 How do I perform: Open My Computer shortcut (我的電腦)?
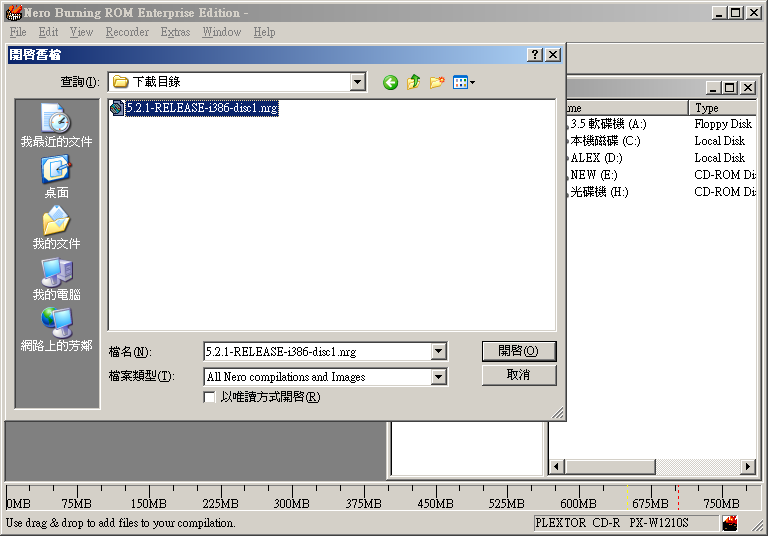[57, 279]
